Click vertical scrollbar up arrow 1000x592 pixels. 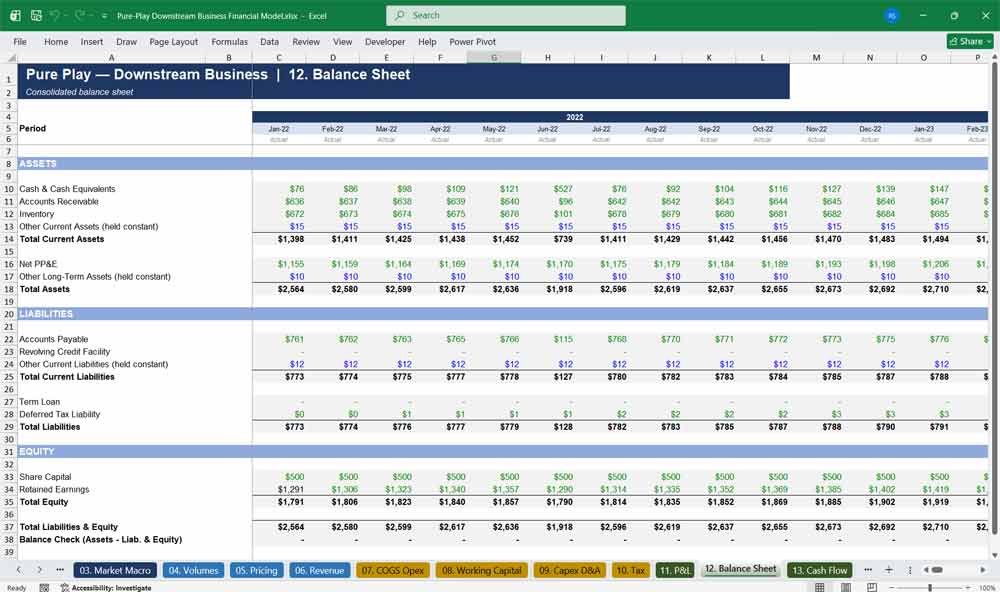pos(995,57)
